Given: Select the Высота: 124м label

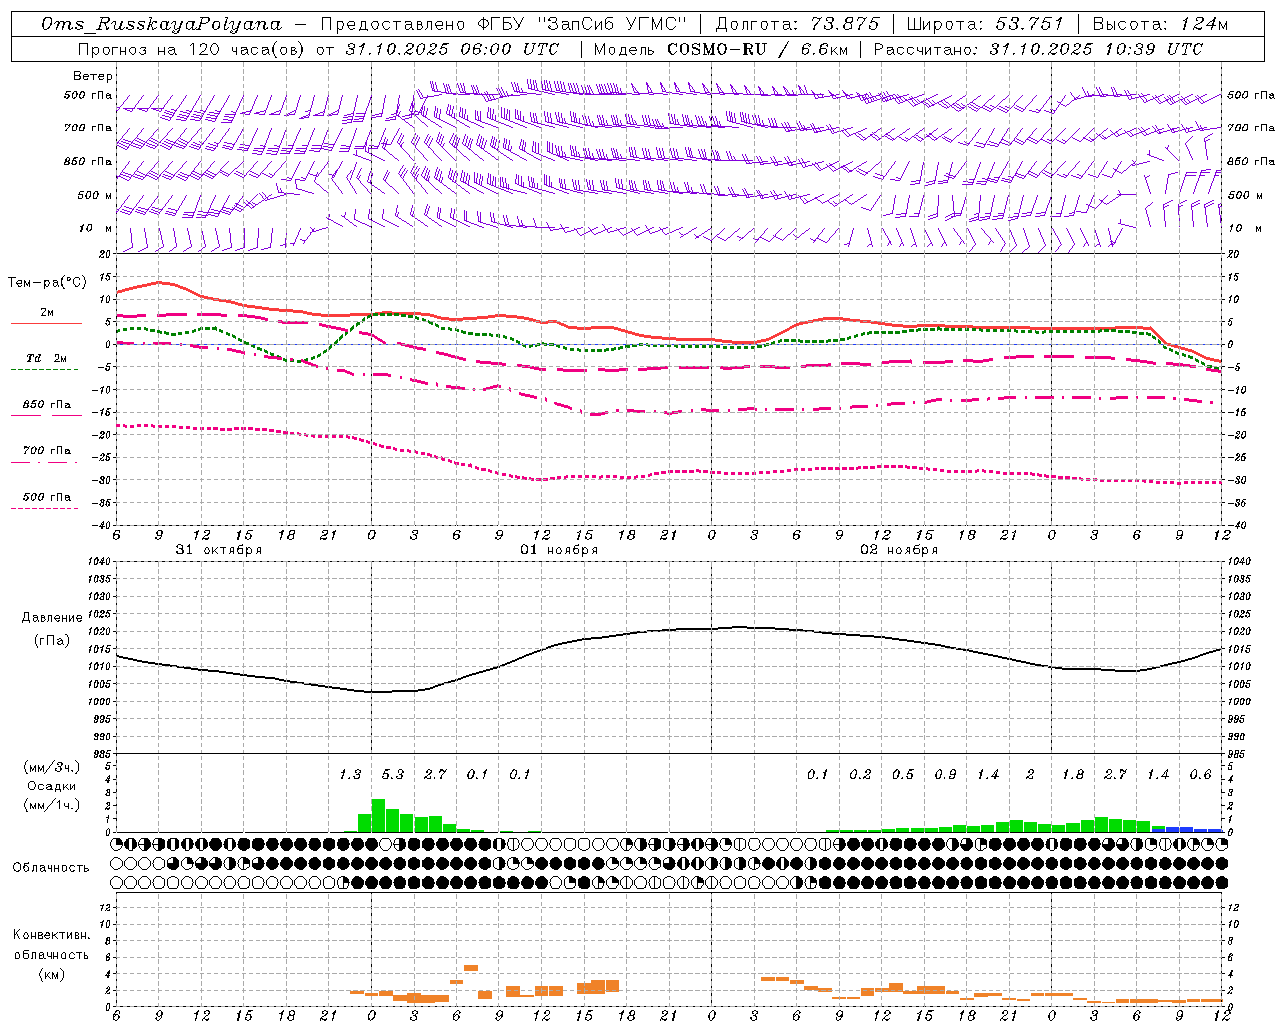Looking at the screenshot, I should point(1160,24).
